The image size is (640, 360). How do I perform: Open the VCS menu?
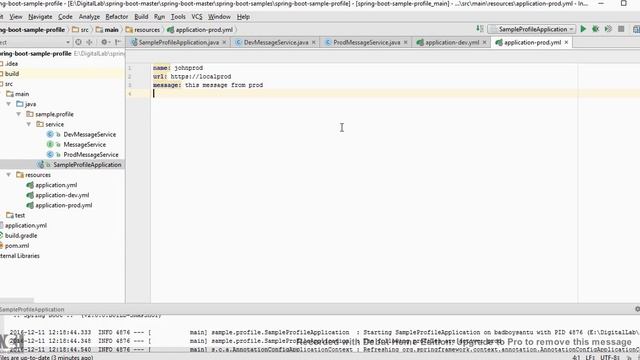(197, 17)
